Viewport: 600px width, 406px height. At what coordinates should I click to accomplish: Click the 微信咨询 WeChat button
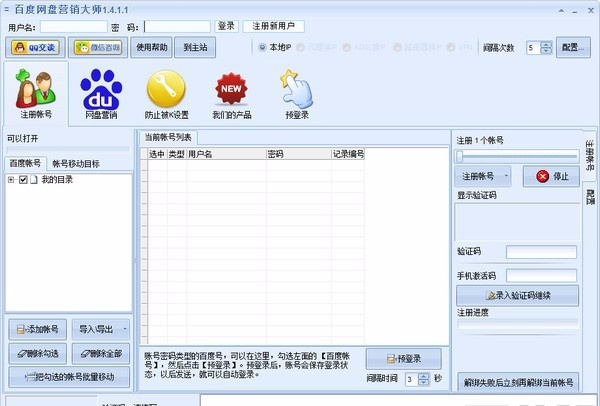[98, 47]
